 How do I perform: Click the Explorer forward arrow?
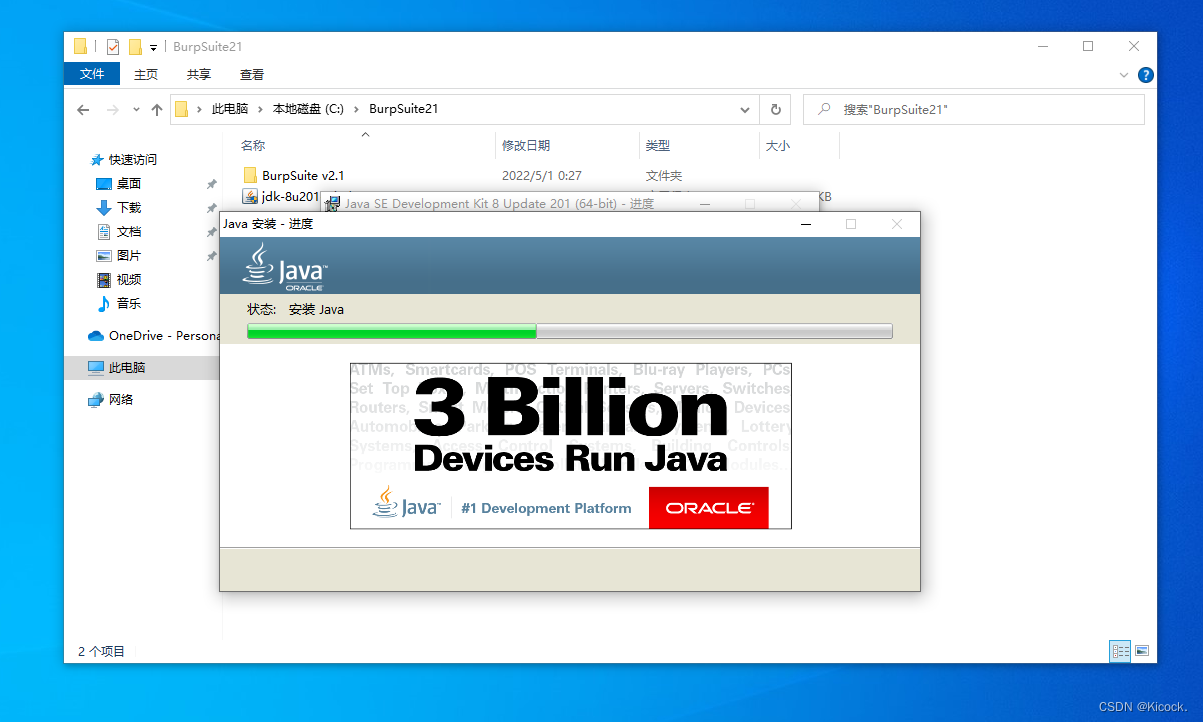[113, 110]
